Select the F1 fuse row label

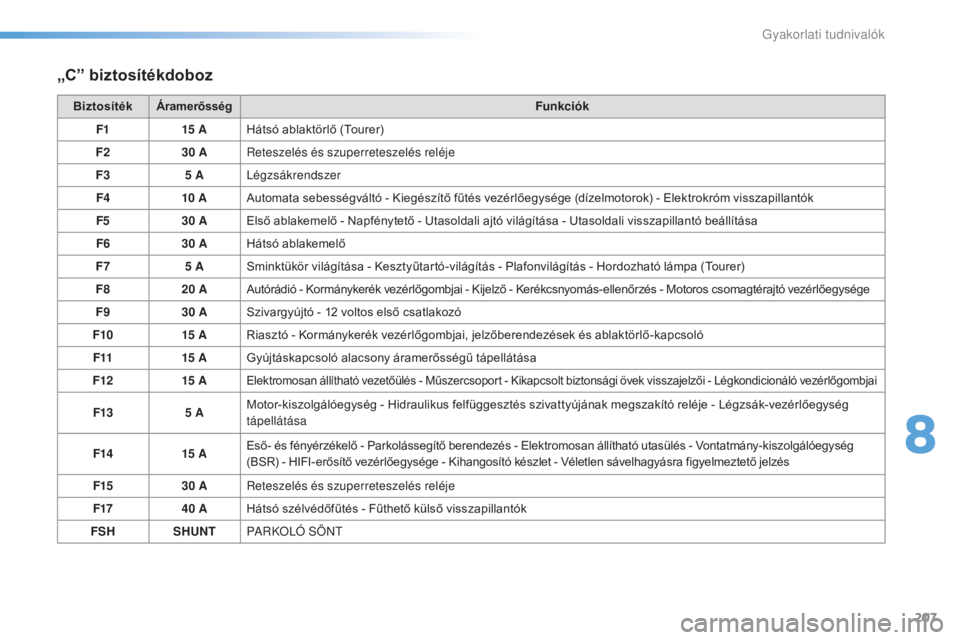coord(102,129)
